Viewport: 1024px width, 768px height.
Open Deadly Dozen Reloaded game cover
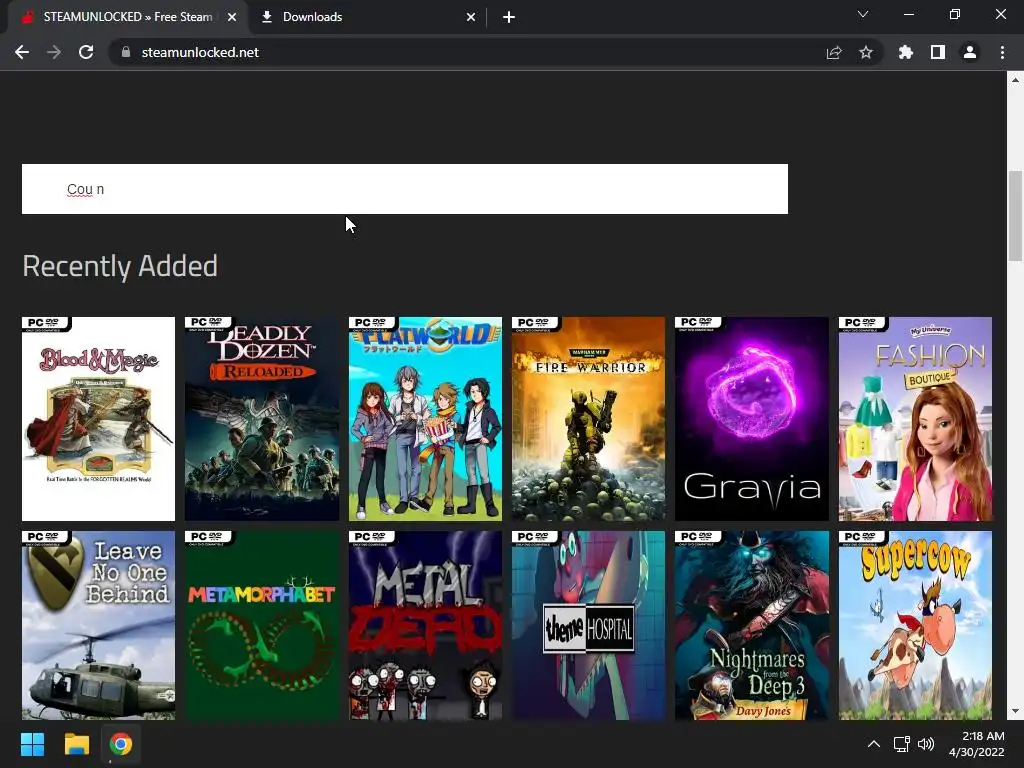[262, 419]
